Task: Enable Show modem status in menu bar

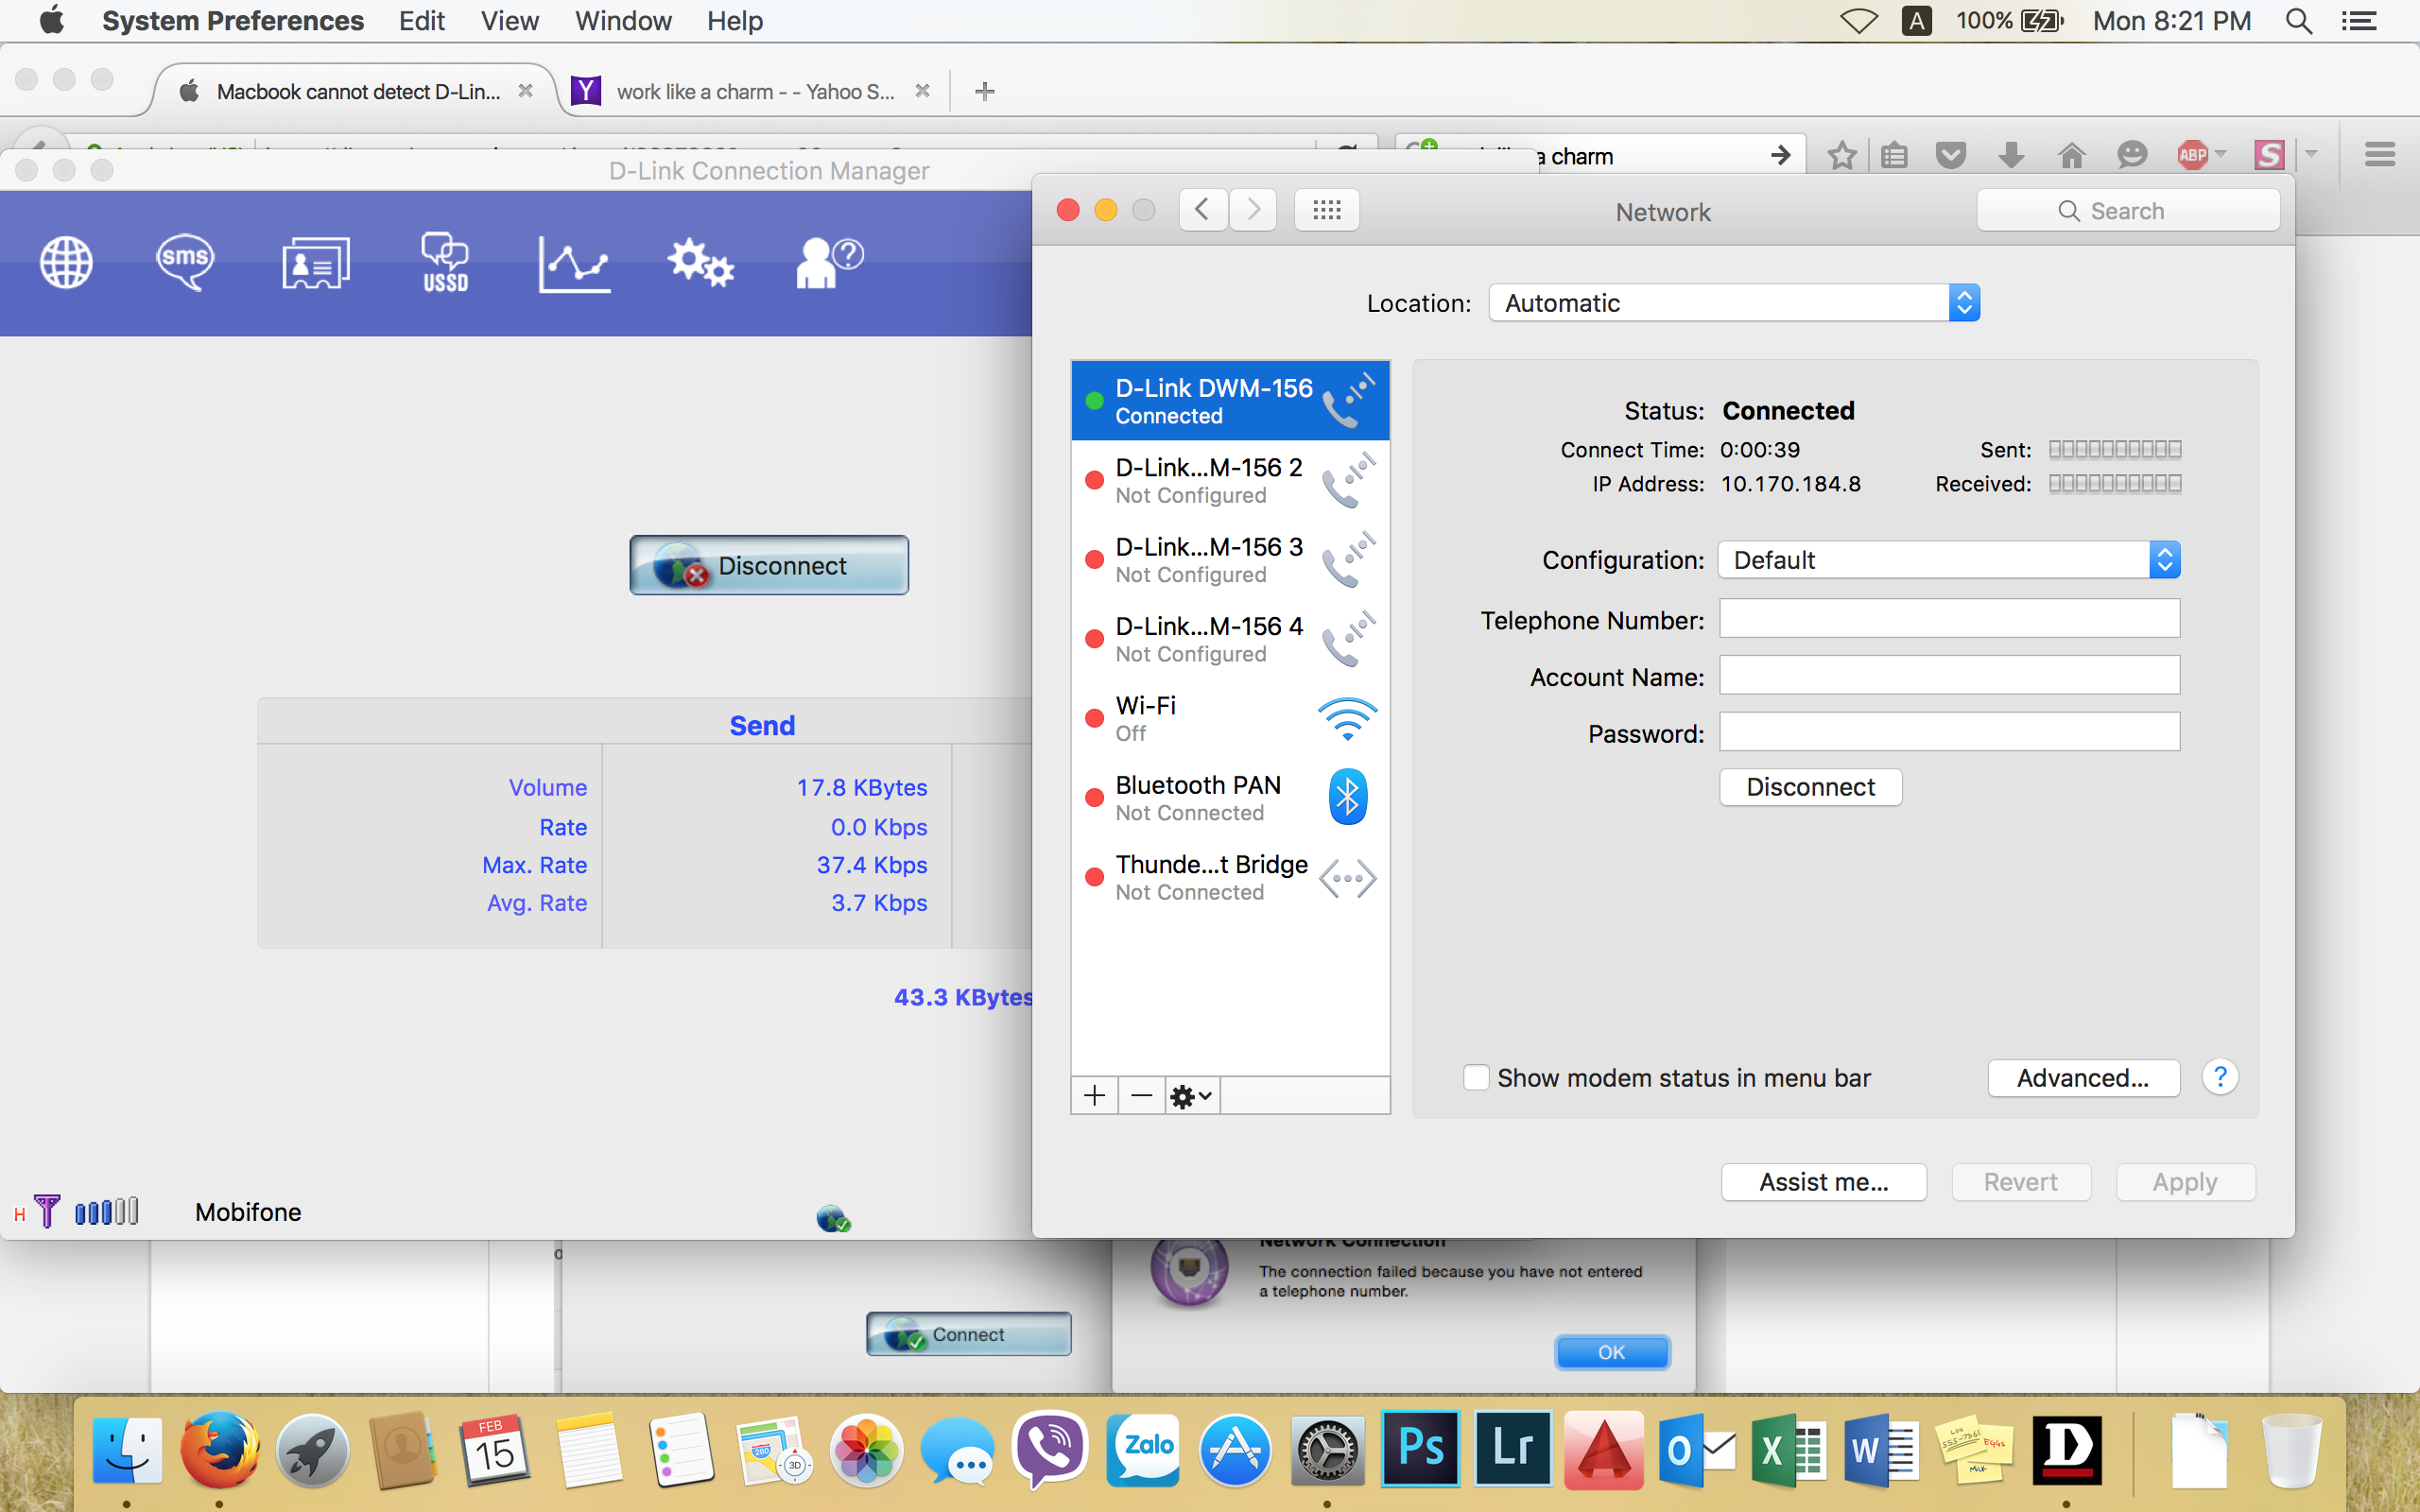Action: 1476,1078
